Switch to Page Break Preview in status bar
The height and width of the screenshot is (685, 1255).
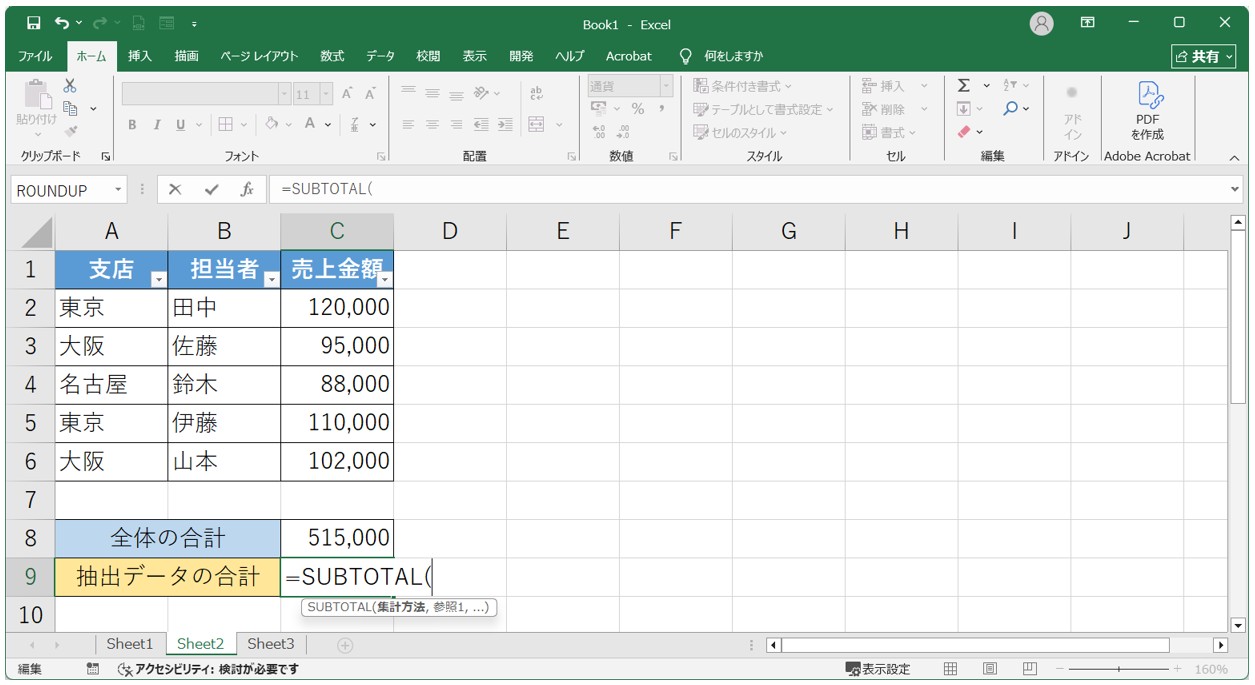click(x=1029, y=669)
